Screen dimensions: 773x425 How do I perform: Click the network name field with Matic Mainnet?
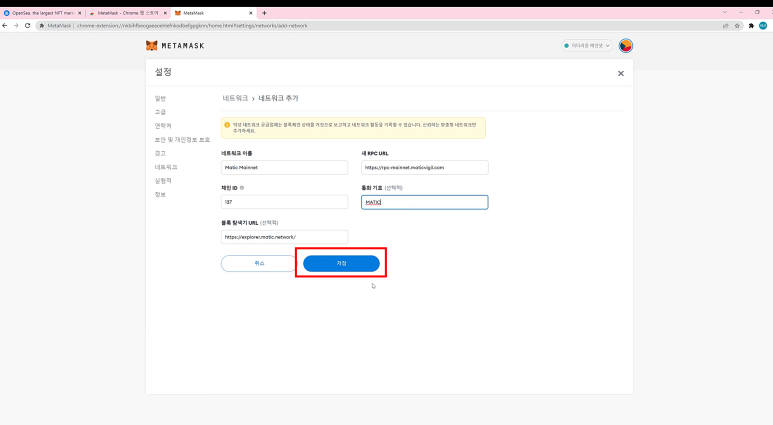click(284, 168)
